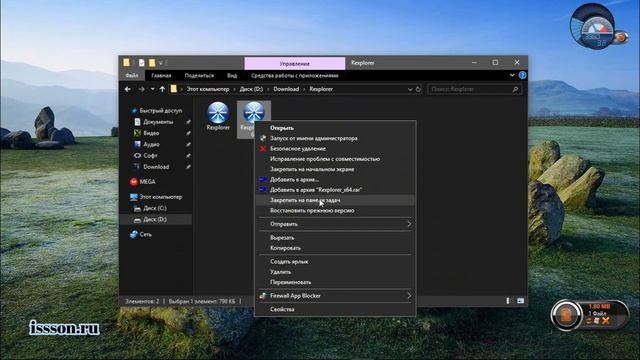The height and width of the screenshot is (360, 640).
Task: Click Этот компьютер breadcrumb segment
Action: [x=208, y=89]
